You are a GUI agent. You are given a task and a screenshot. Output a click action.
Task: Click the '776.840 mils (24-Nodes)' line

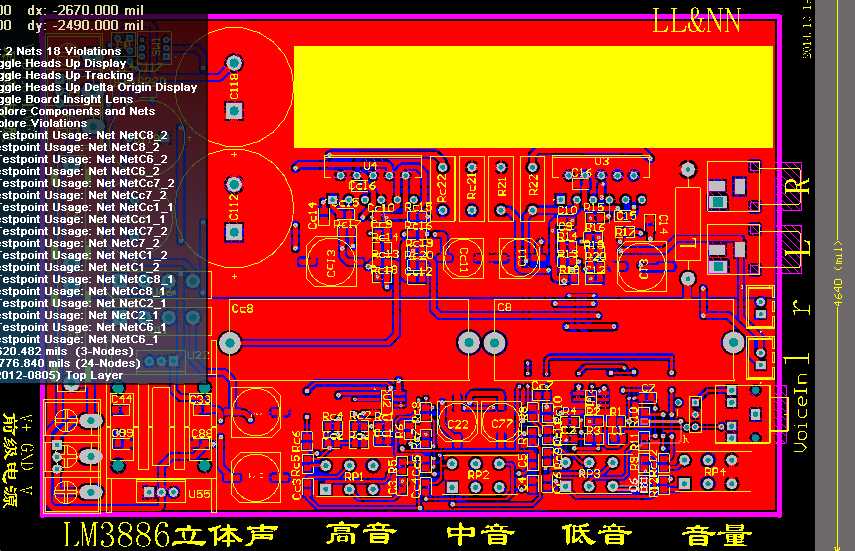pyautogui.click(x=70, y=363)
